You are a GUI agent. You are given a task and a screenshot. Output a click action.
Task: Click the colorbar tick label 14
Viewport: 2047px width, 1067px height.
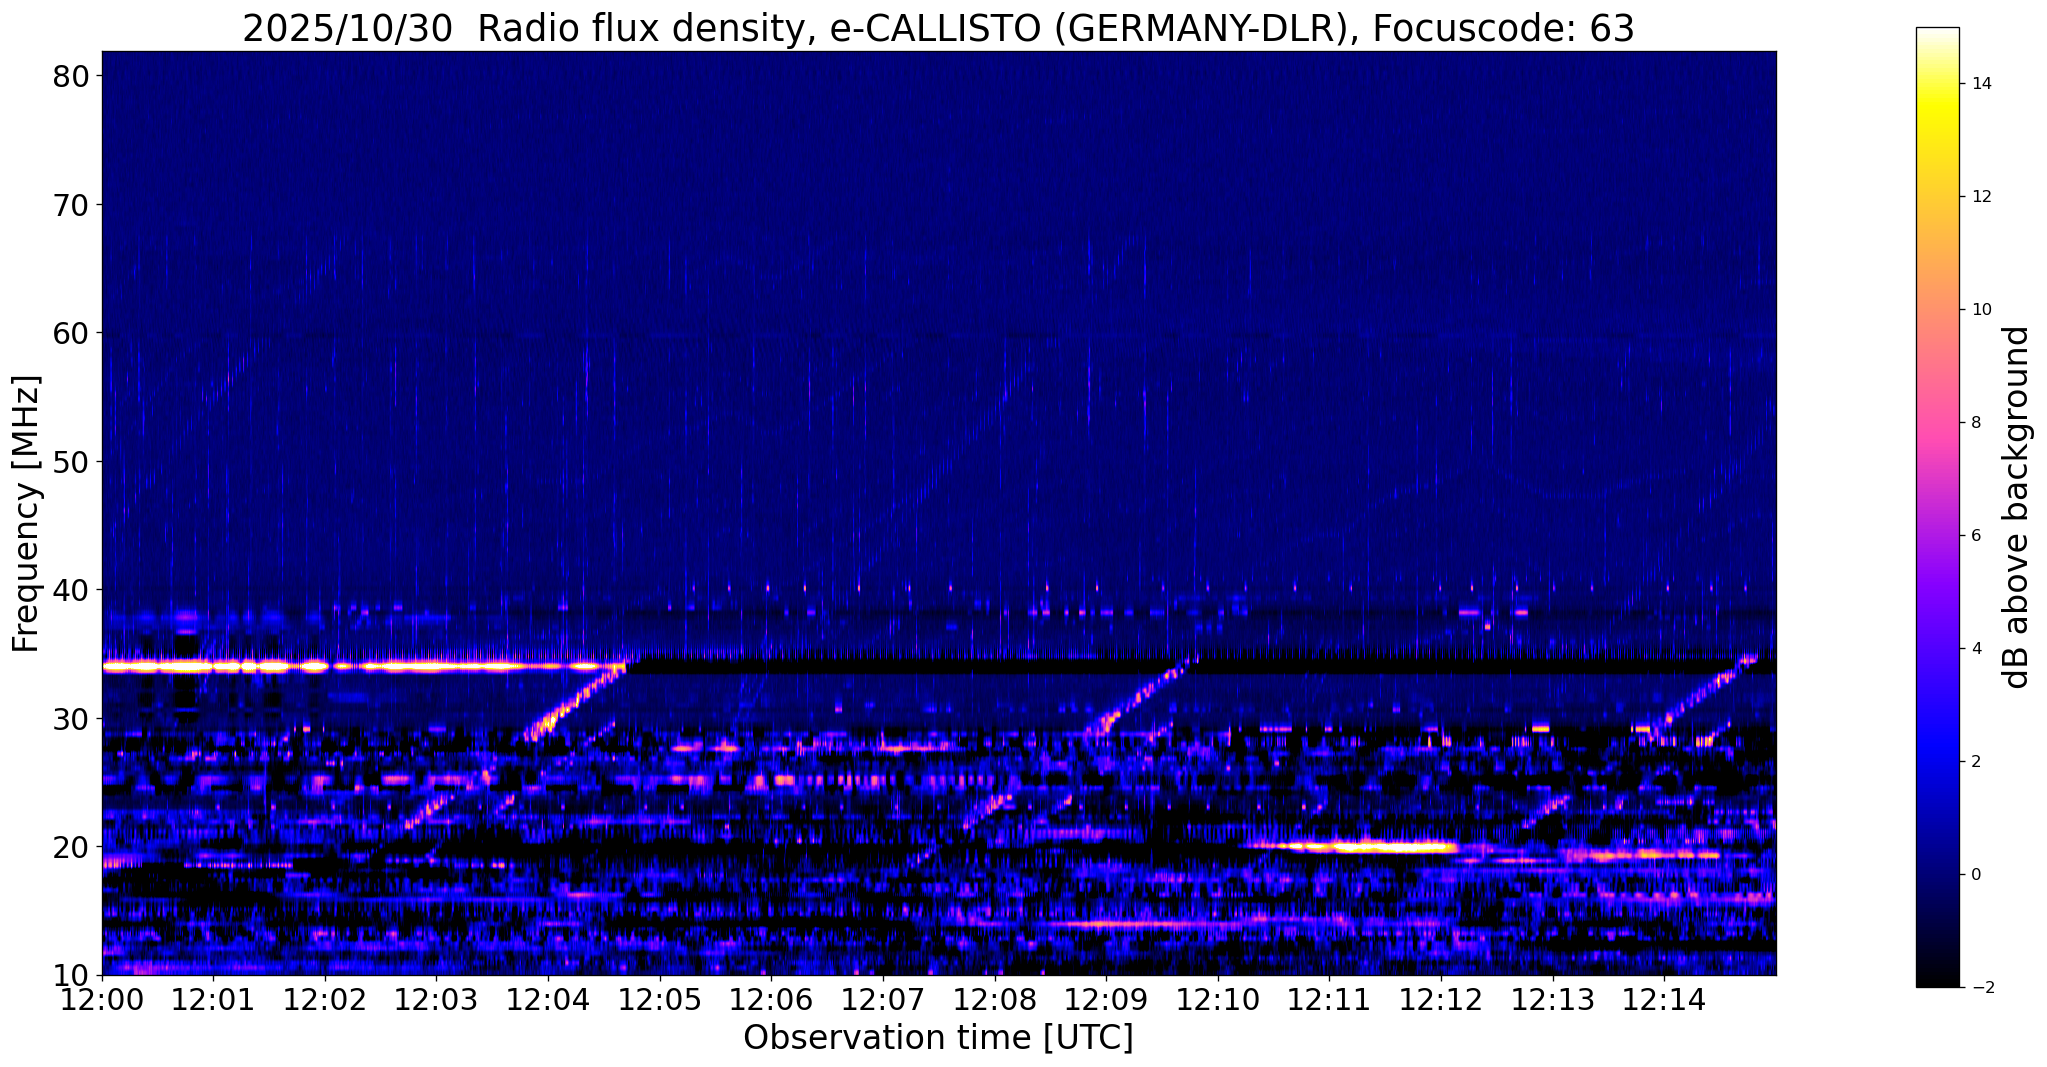click(x=1981, y=84)
